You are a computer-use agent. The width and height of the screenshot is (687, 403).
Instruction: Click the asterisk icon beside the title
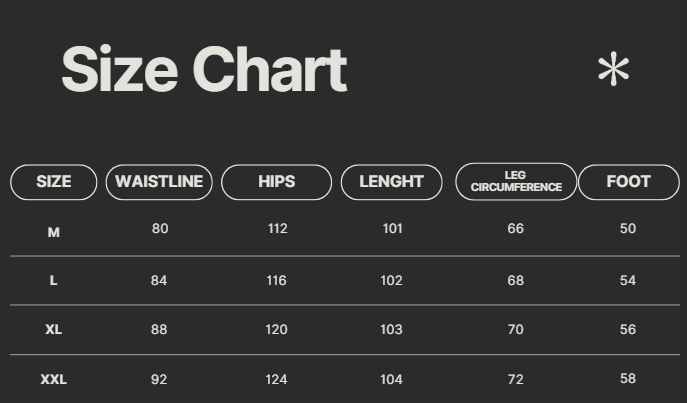[x=613, y=71]
